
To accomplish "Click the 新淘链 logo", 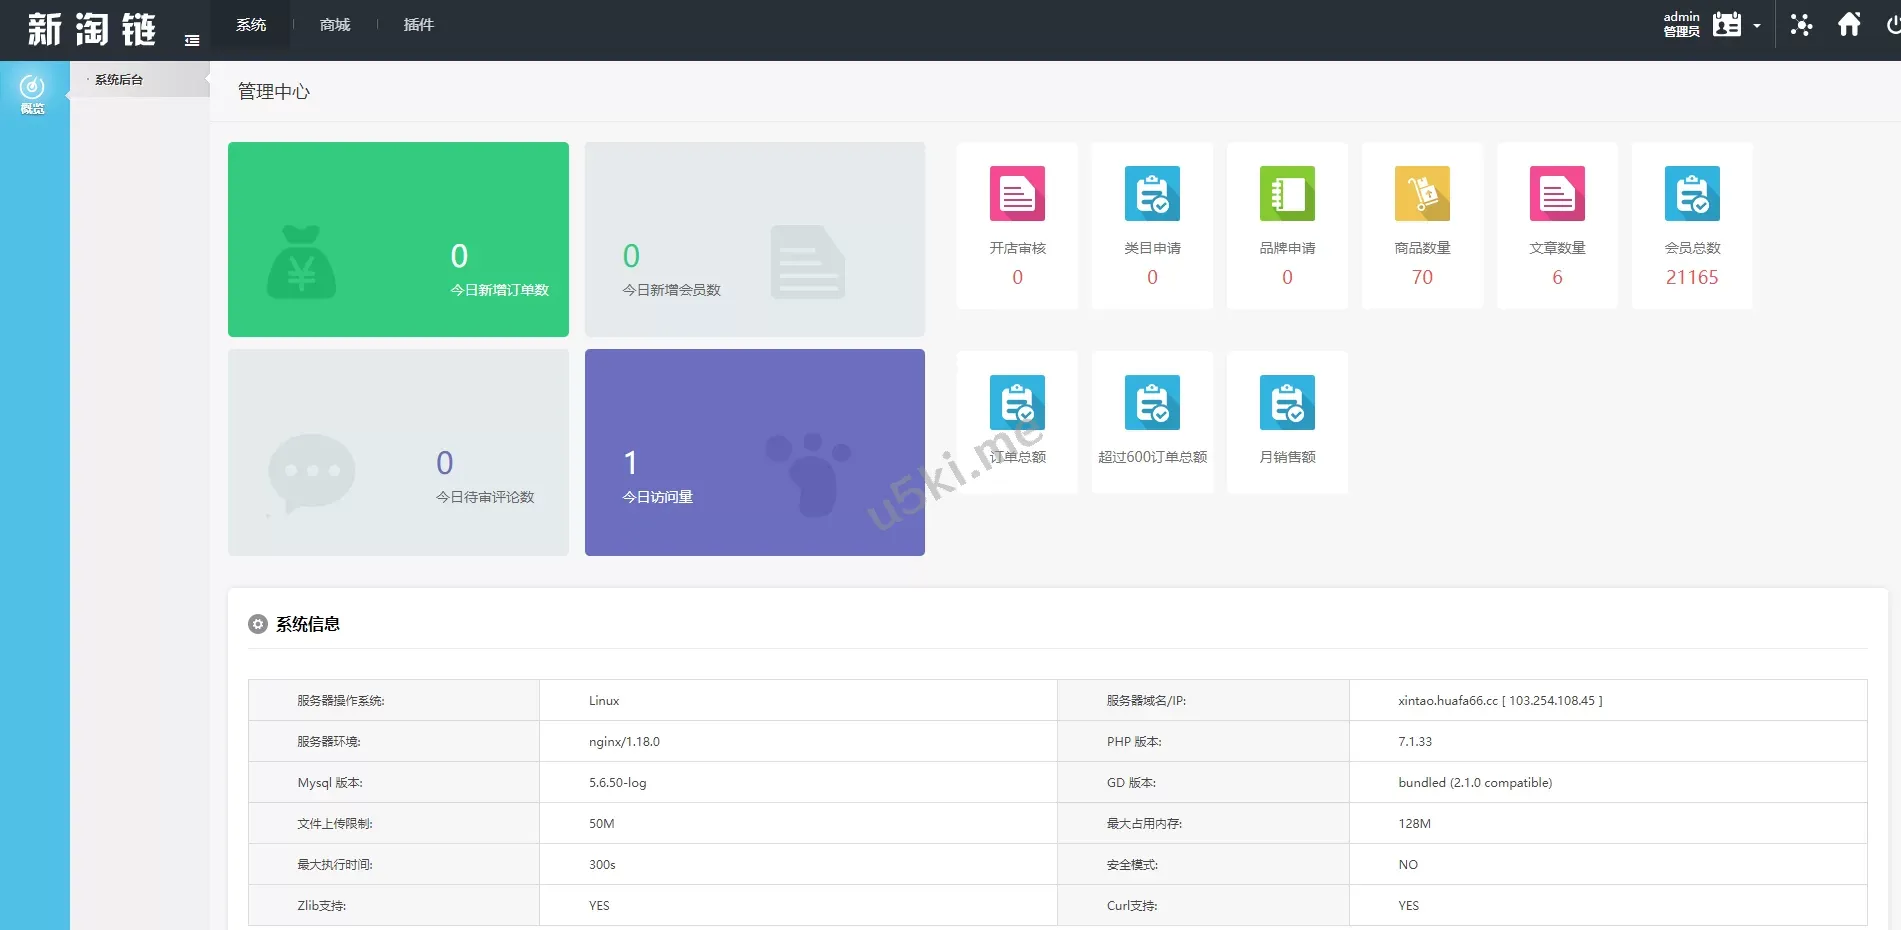I will coord(92,29).
